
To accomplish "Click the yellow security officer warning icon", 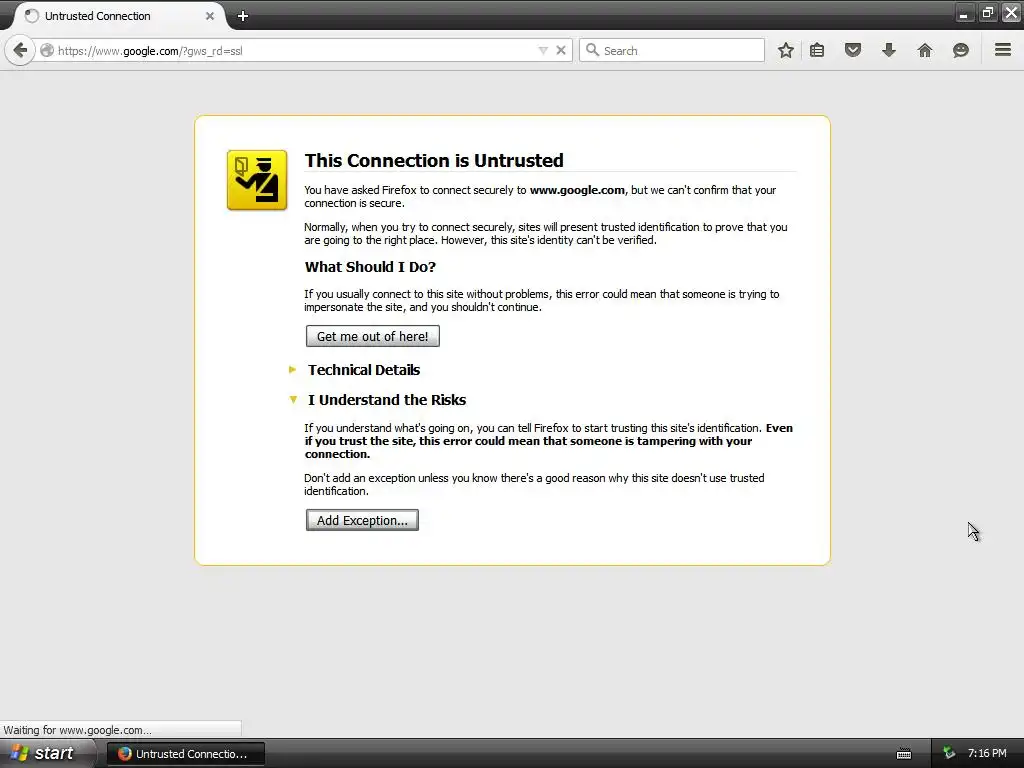I will [257, 180].
